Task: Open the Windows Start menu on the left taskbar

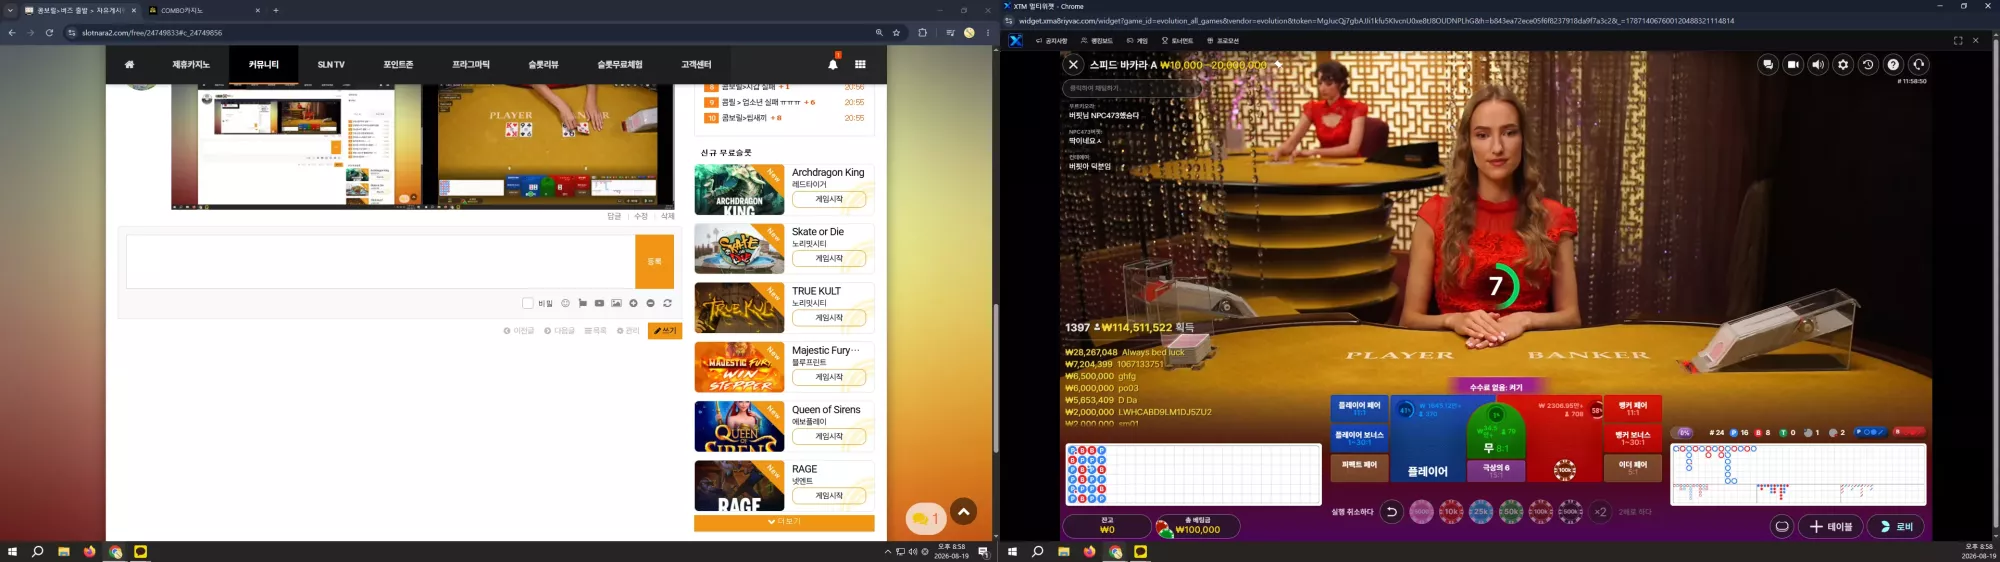Action: pos(12,551)
